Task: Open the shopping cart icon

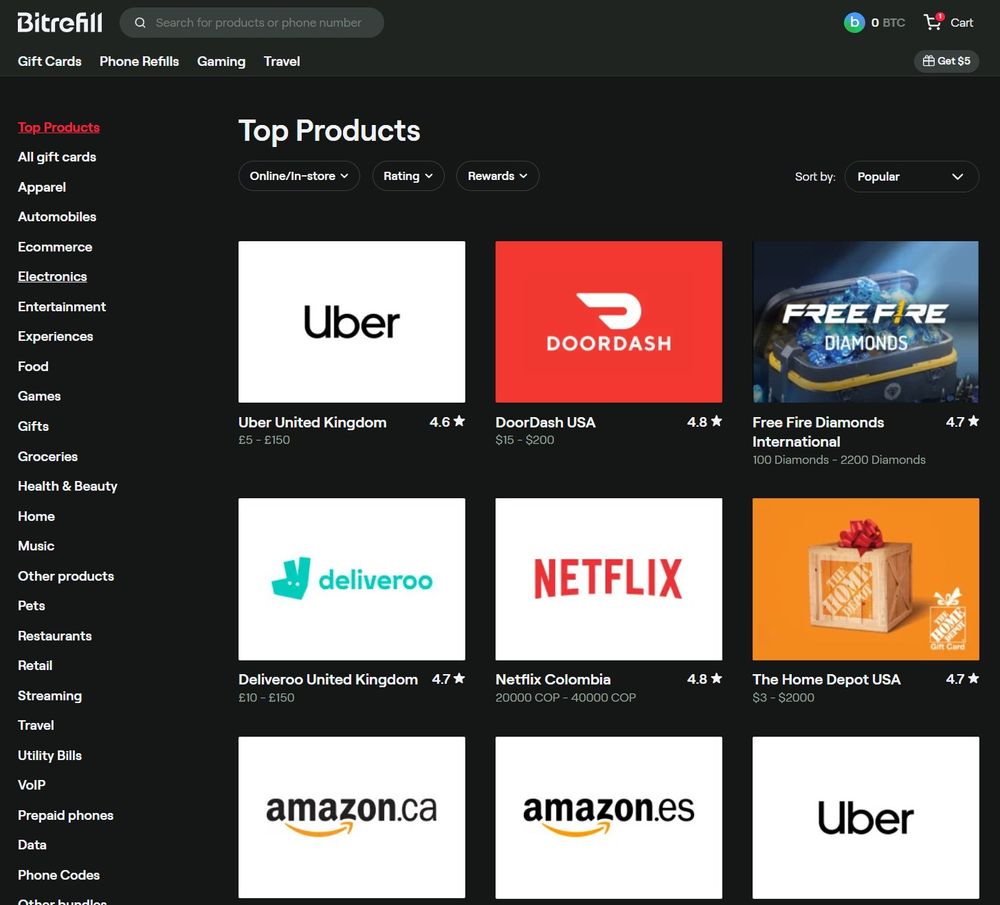Action: click(933, 22)
